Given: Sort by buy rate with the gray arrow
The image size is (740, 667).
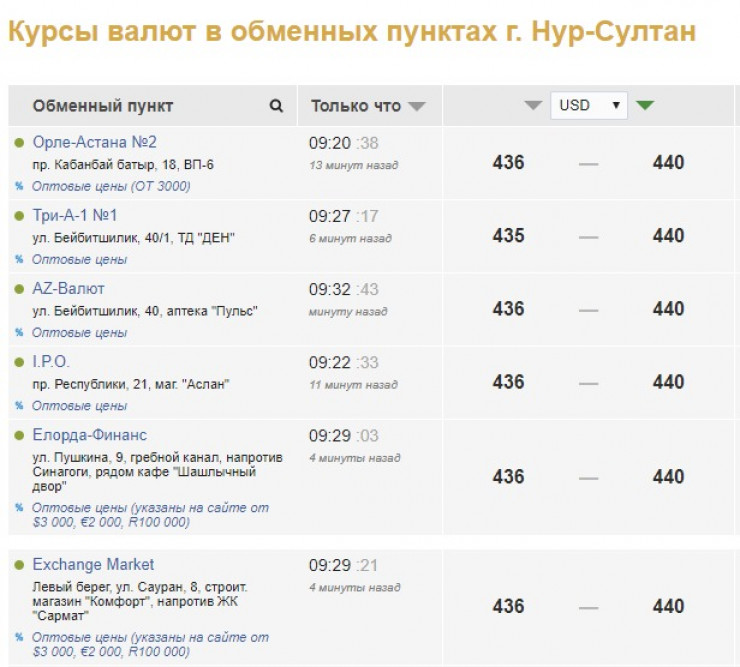Looking at the screenshot, I should click(x=533, y=106).
